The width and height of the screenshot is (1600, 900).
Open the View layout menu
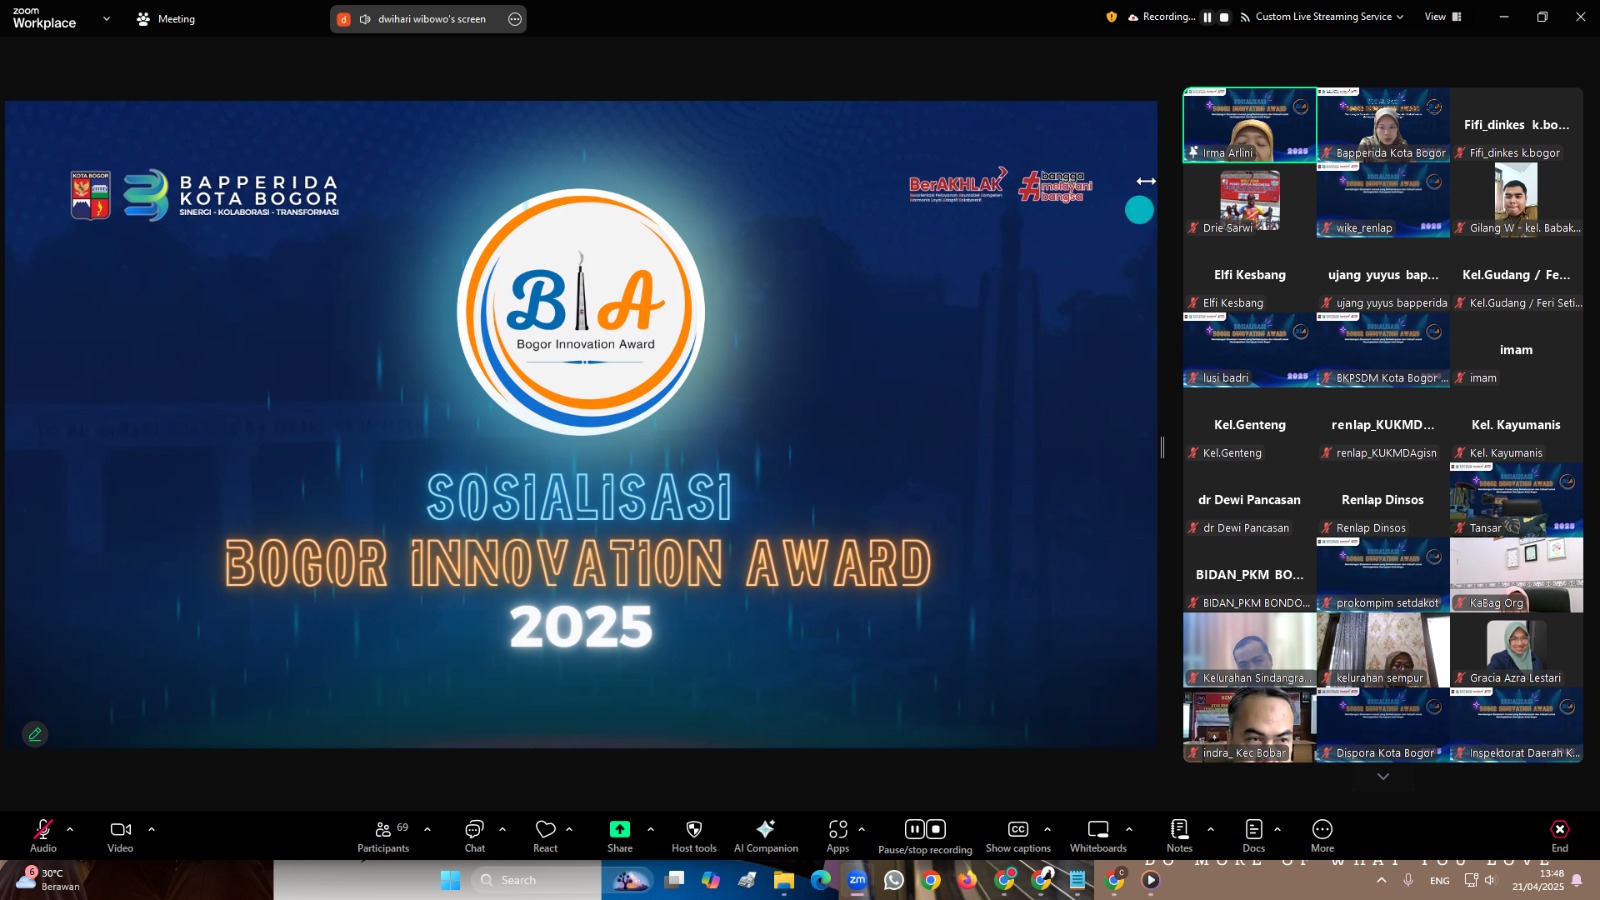click(x=1443, y=17)
